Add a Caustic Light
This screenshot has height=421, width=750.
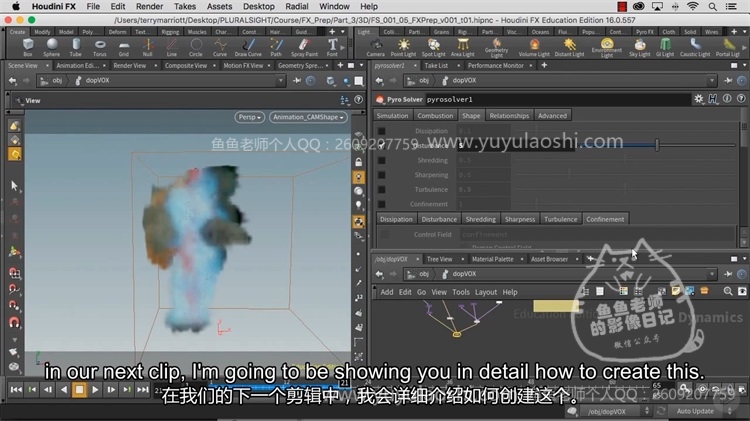(x=695, y=48)
